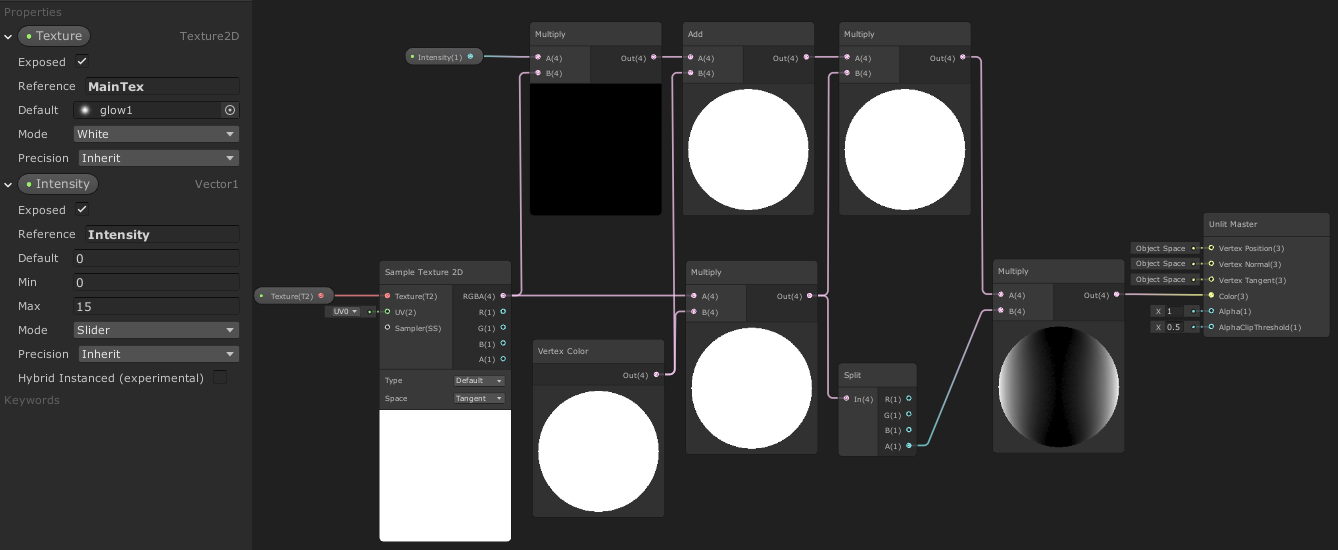
Task: Click the Reference field containing Intensity
Action: coord(162,234)
